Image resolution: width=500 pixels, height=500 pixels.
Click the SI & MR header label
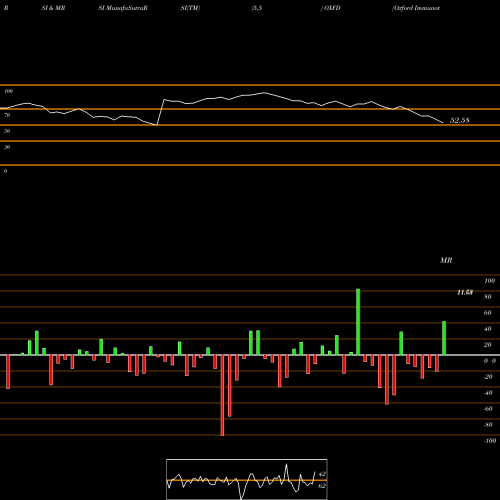53,8
